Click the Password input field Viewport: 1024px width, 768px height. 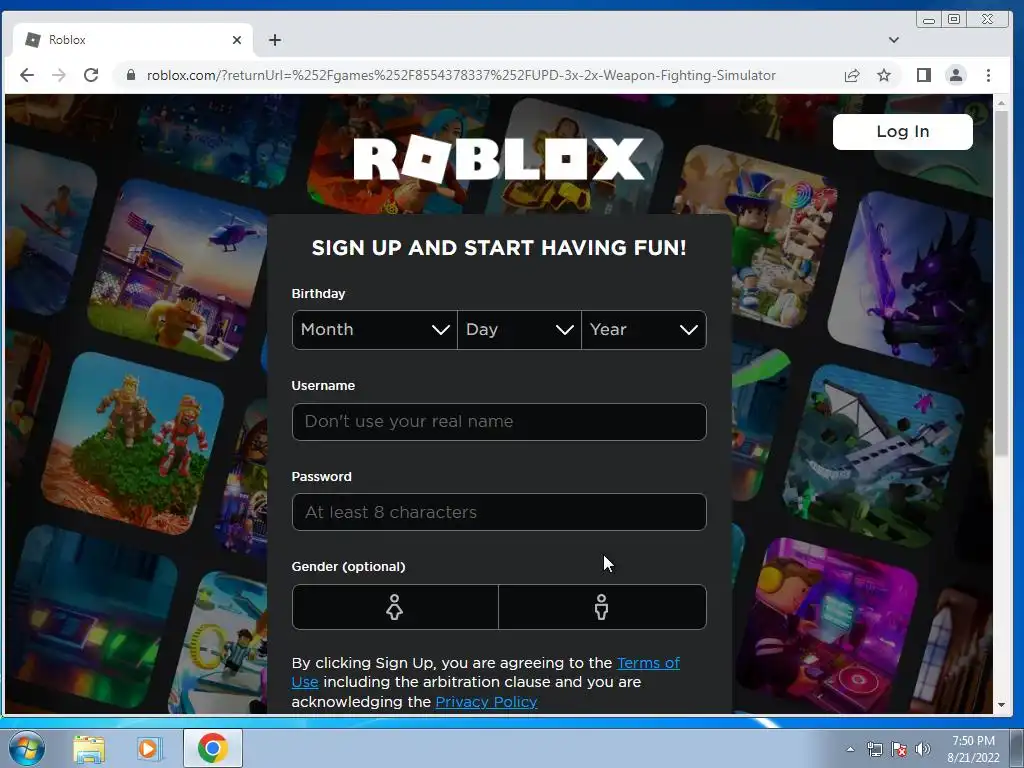[x=499, y=512]
